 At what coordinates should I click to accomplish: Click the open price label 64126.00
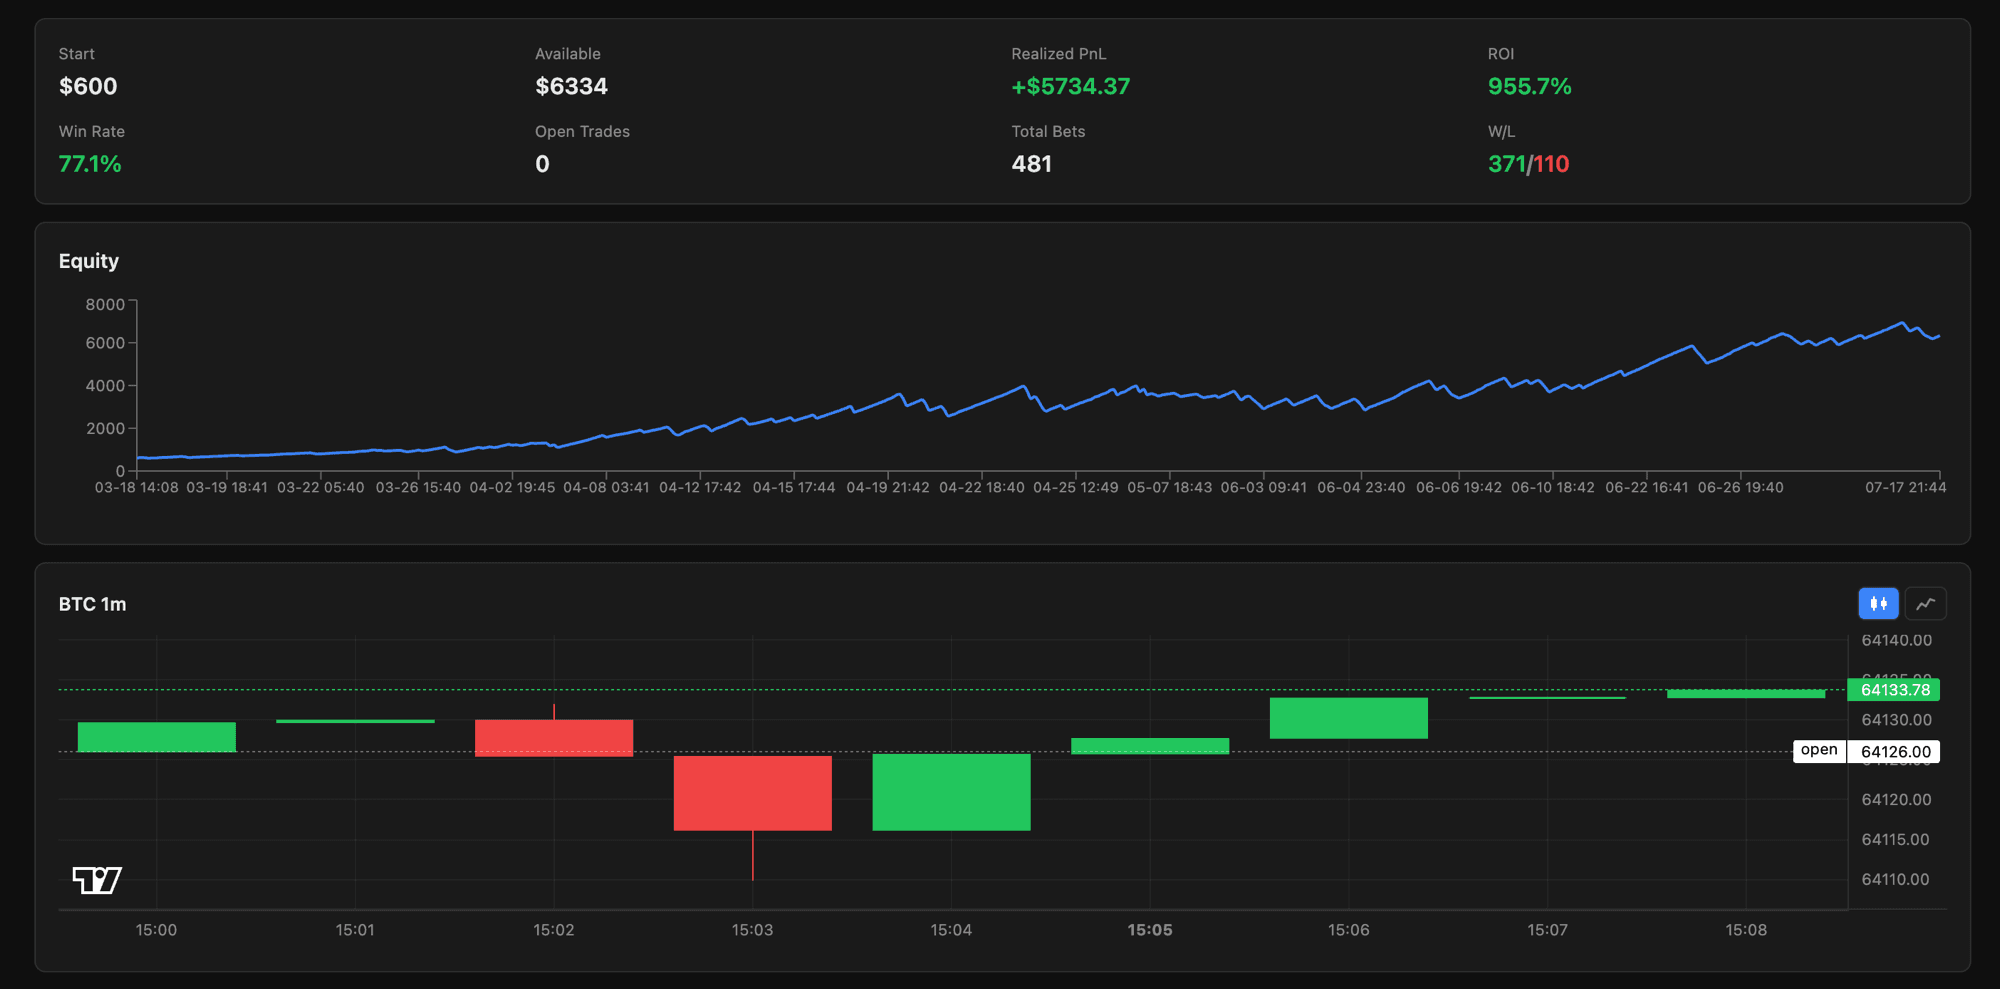(x=1894, y=752)
